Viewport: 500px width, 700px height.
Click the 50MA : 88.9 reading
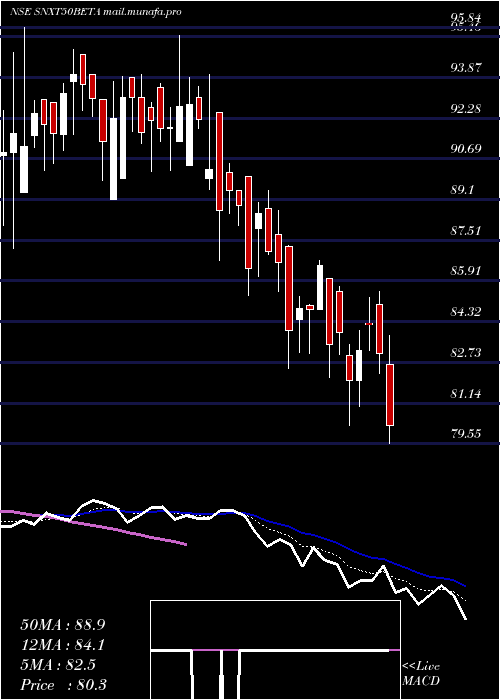(x=63, y=625)
